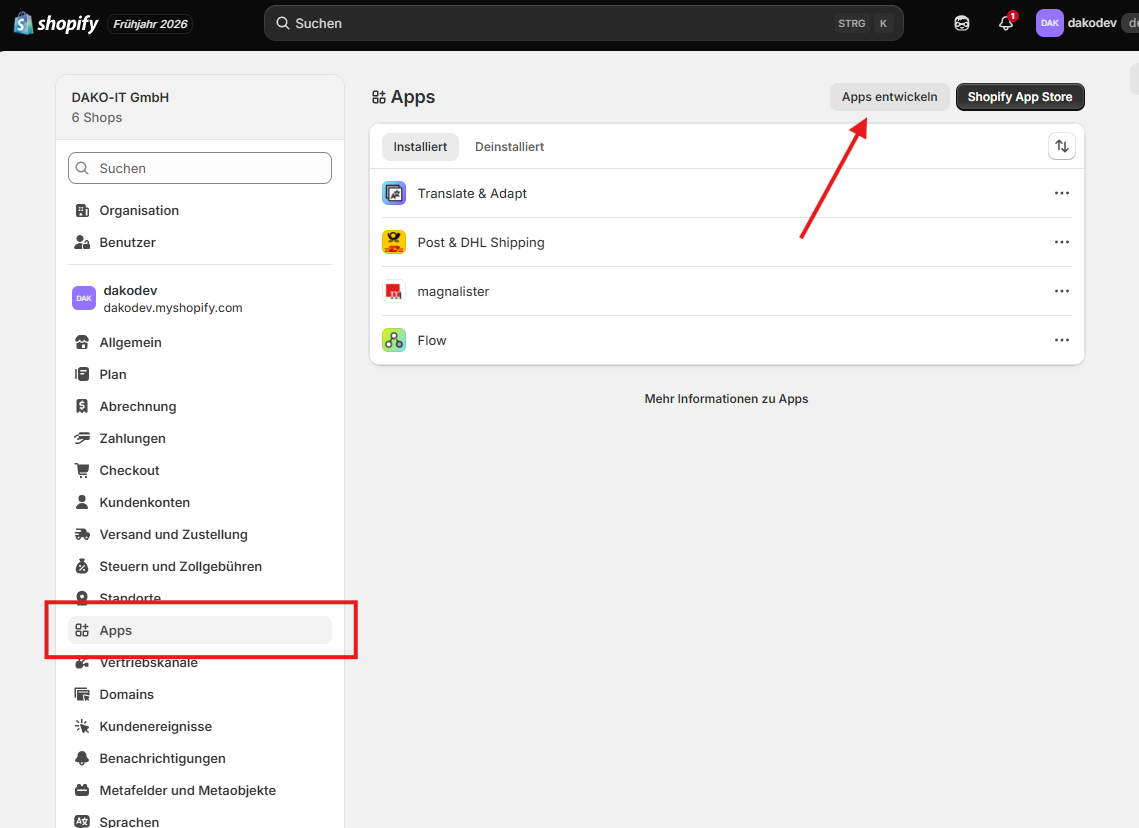Open the dakodev account avatar menu
The height and width of the screenshot is (828, 1139).
coord(1050,23)
